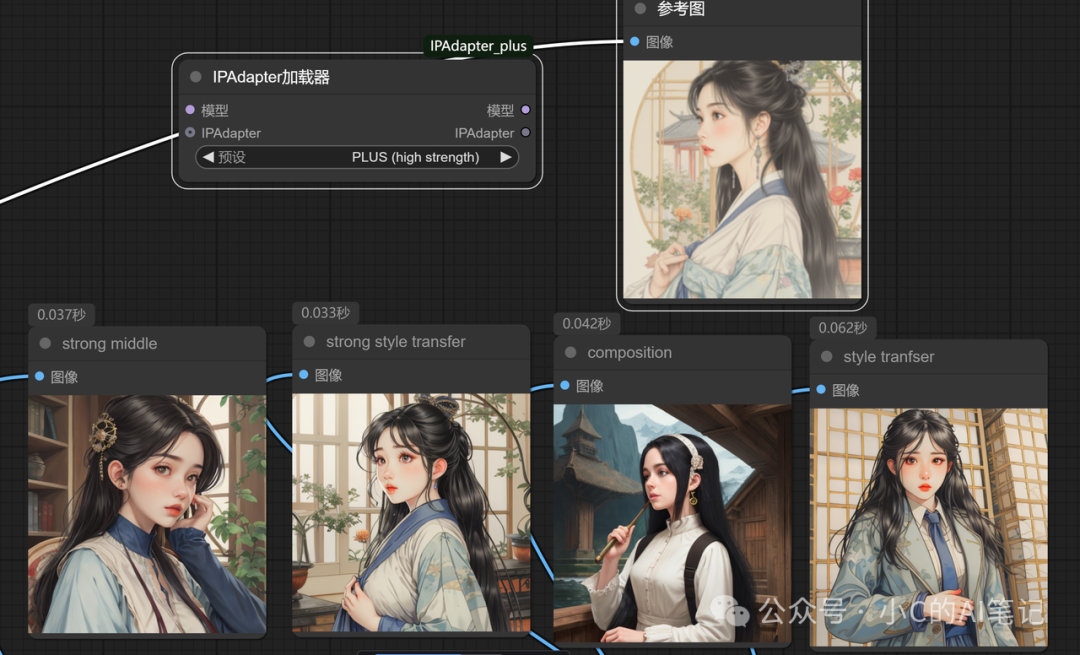Open the composition output image
This screenshot has height=655, width=1080.
[672, 523]
